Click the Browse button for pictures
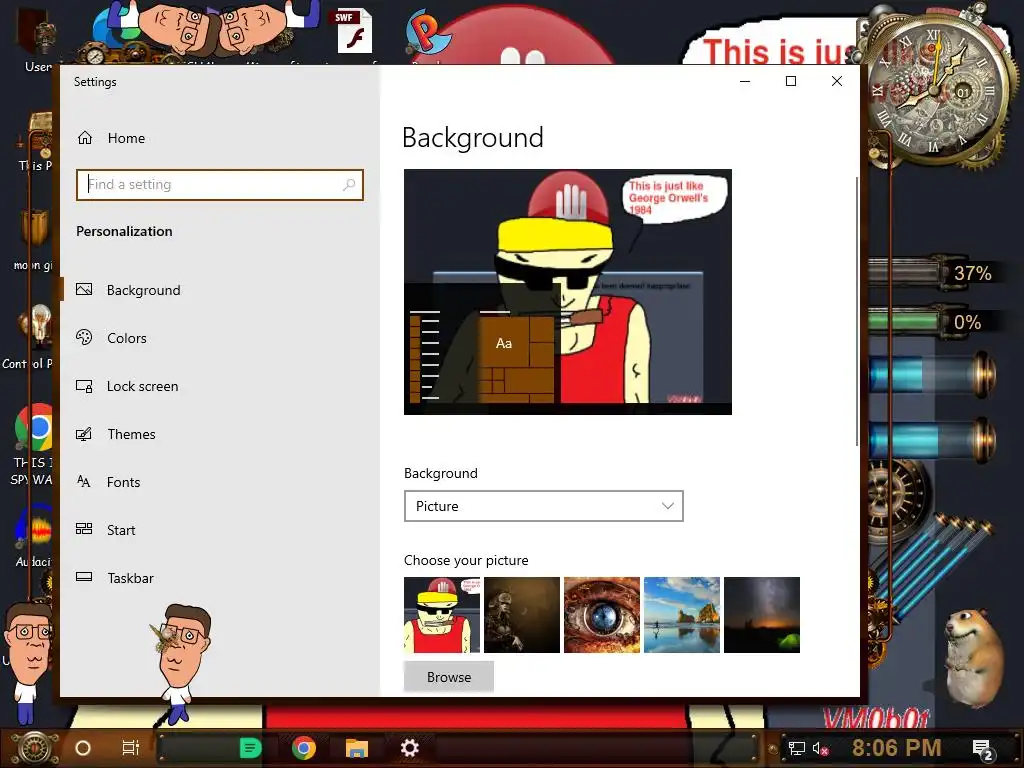This screenshot has width=1024, height=768. 449,677
